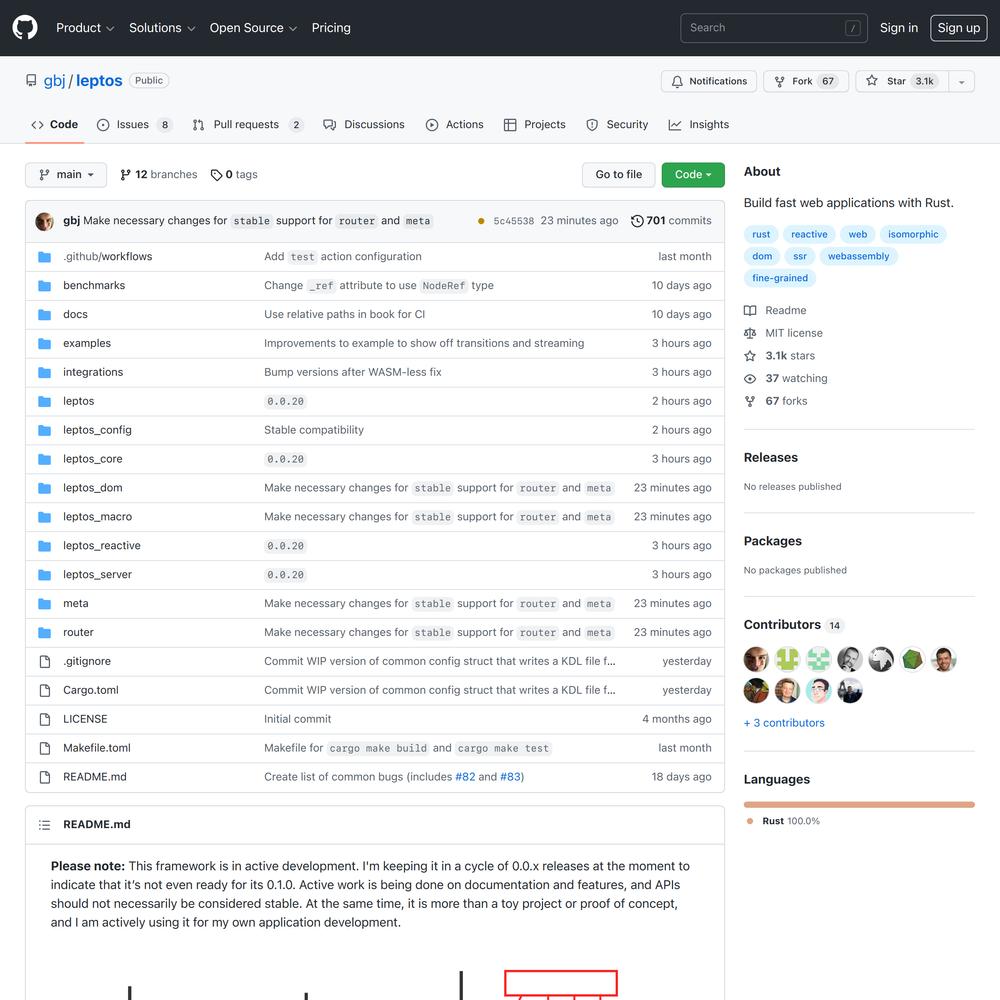
Task: Open the GitHub logo home link
Action: [25, 27]
